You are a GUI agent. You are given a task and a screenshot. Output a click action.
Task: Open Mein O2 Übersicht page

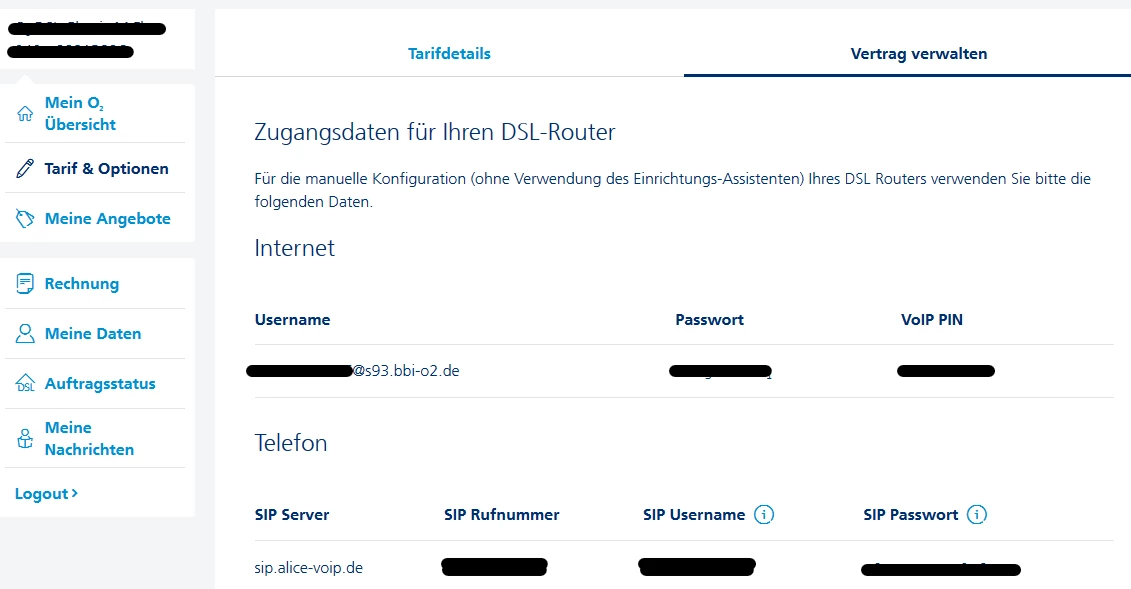(x=80, y=114)
